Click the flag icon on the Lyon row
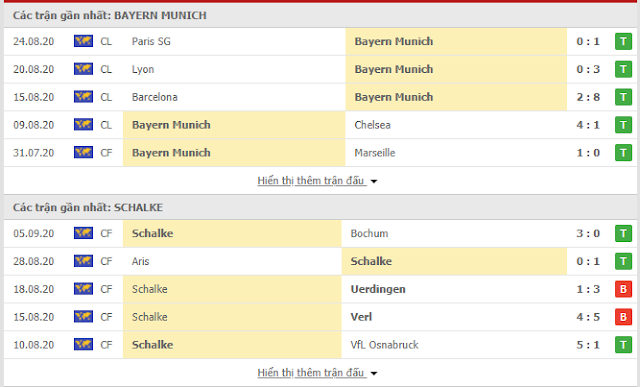The height and width of the screenshot is (387, 640). pos(83,69)
